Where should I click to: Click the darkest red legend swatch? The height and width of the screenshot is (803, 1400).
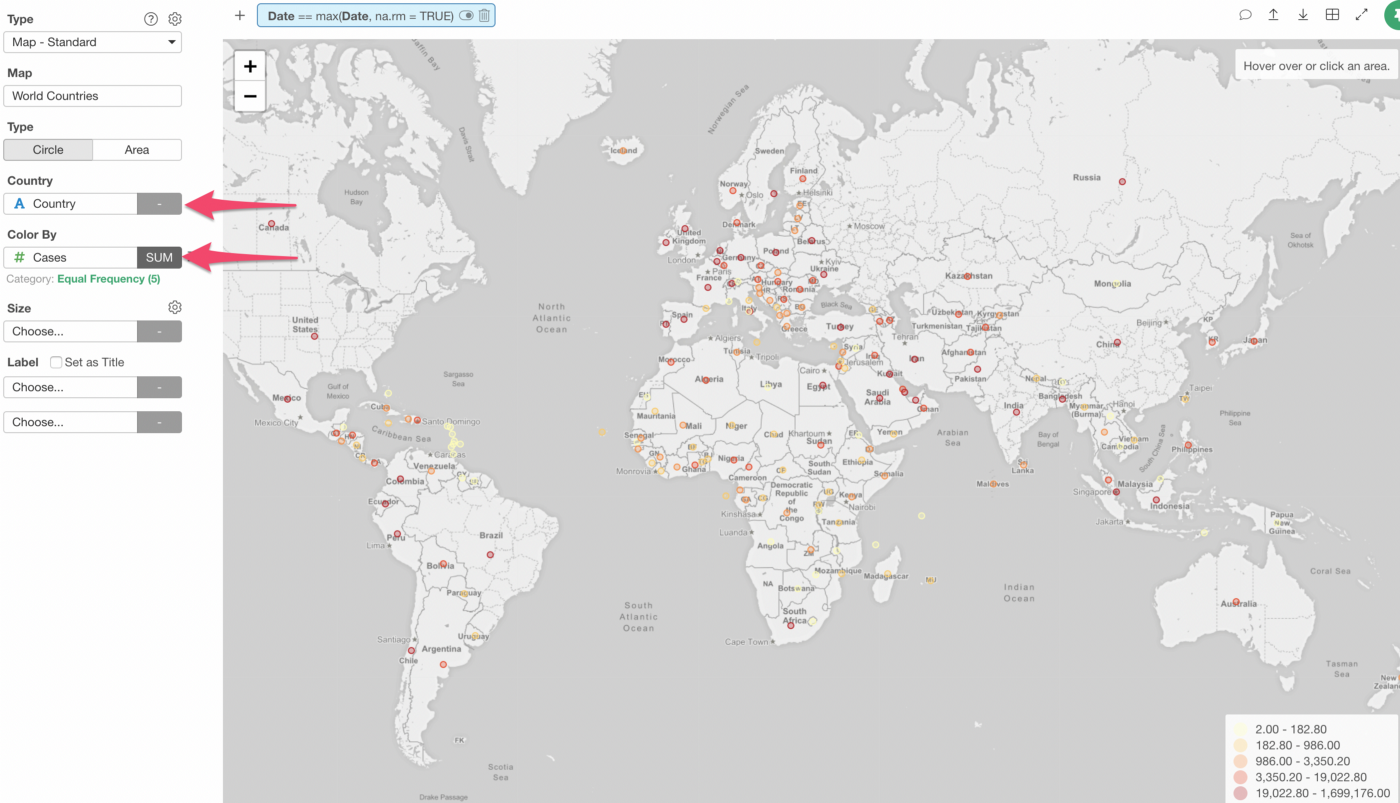pyautogui.click(x=1240, y=793)
